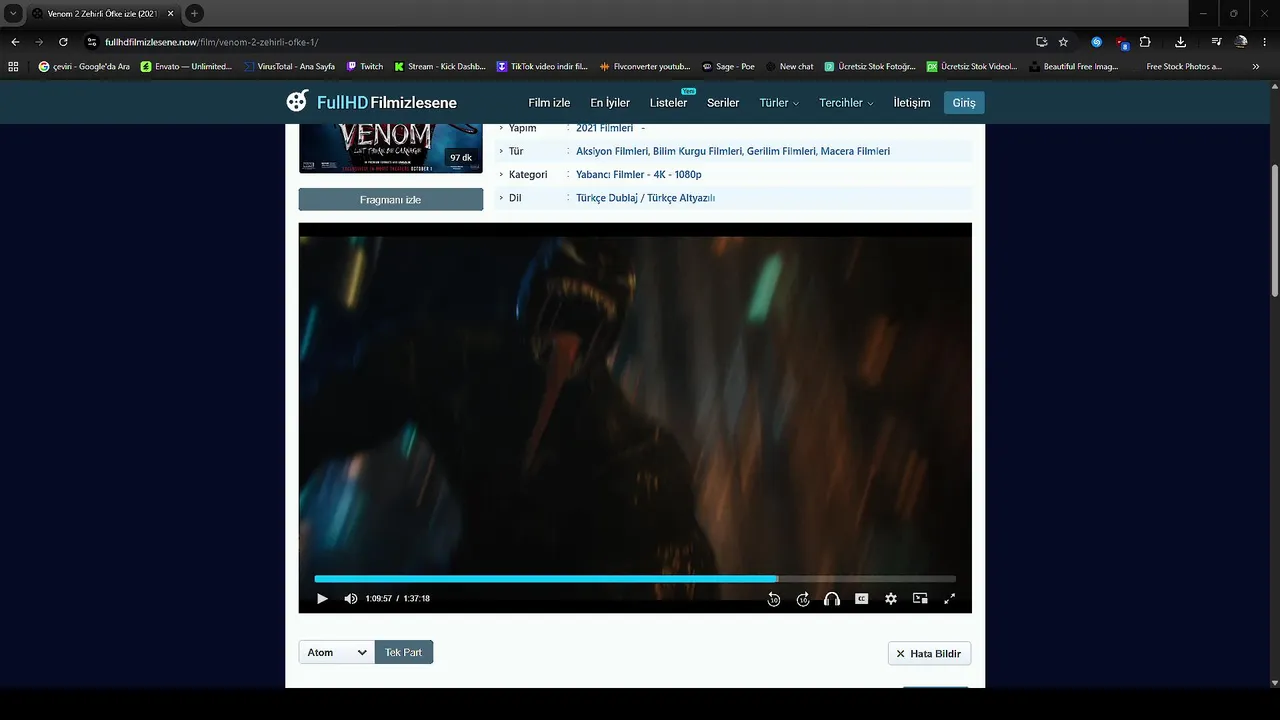Screen dimensions: 1280x720
Task: Open the Twitch bookmark
Action: 365,67
